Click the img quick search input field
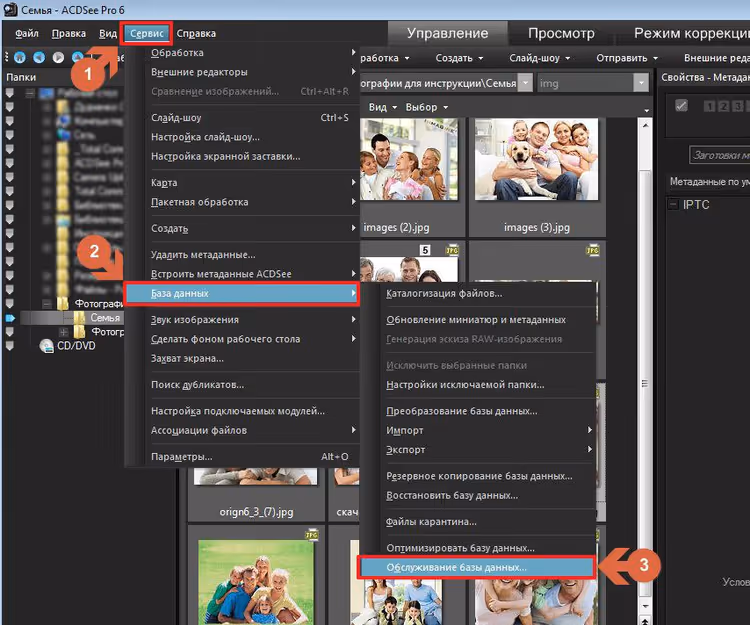Viewport: 750px width, 625px height. (585, 83)
